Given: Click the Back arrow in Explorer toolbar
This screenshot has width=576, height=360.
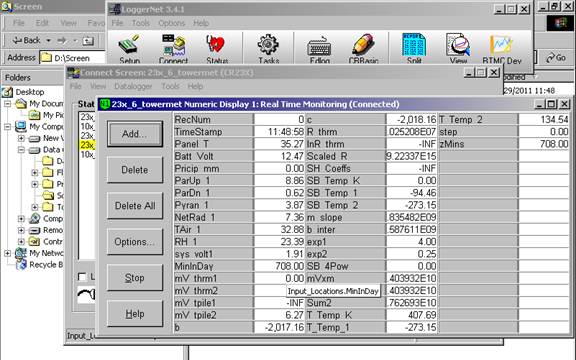Looking at the screenshot, I should click(x=26, y=40).
